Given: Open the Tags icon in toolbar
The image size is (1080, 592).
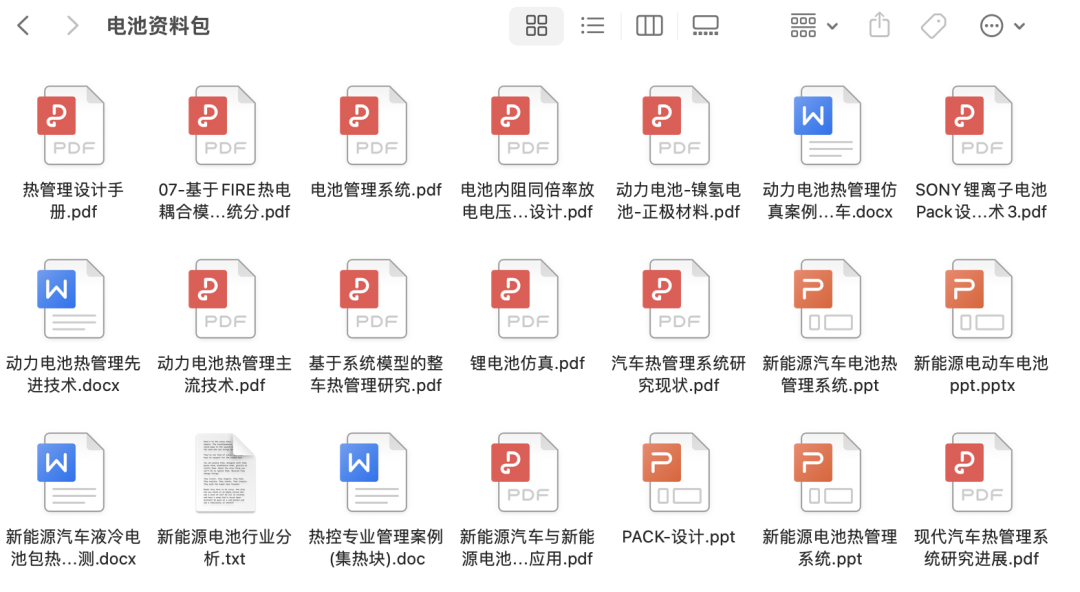Looking at the screenshot, I should pos(933,25).
